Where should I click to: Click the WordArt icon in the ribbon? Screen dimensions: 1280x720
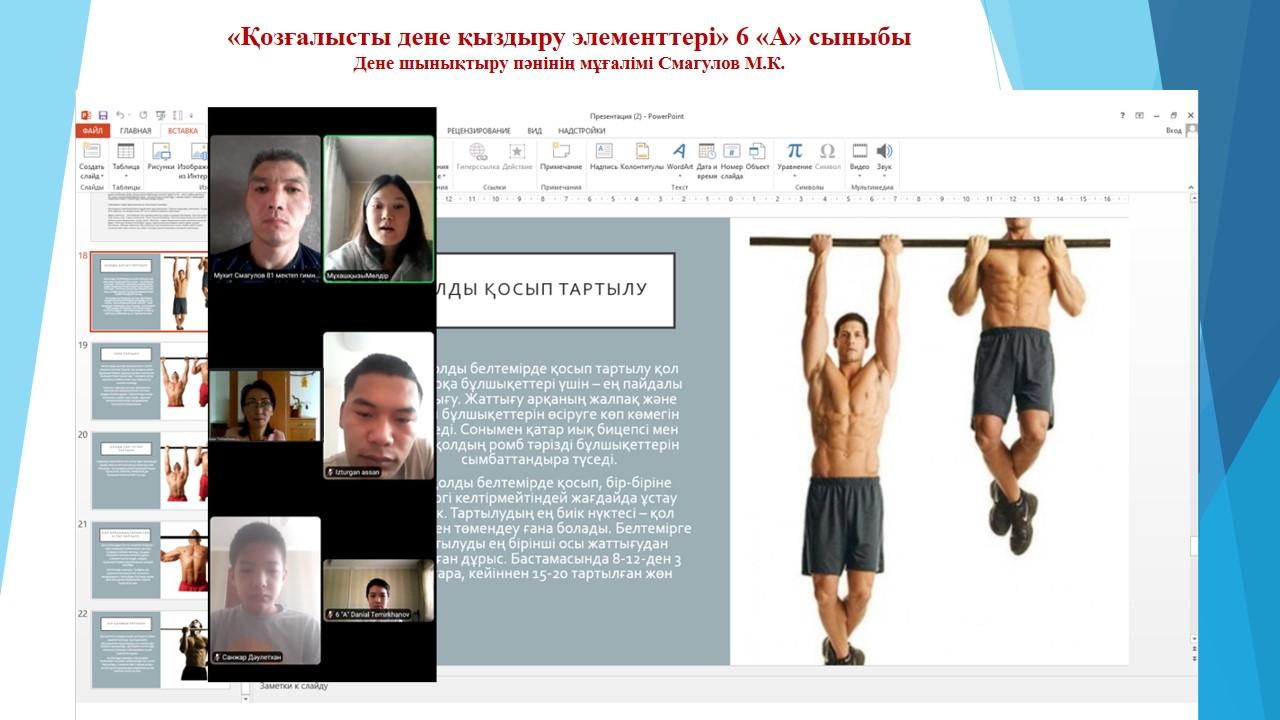tap(679, 152)
